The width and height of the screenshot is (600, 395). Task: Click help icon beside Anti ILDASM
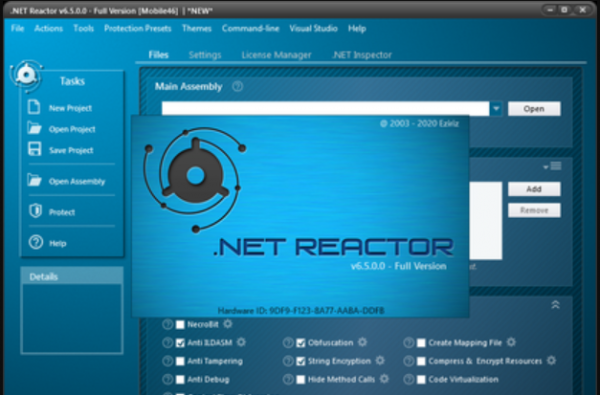pyautogui.click(x=167, y=343)
